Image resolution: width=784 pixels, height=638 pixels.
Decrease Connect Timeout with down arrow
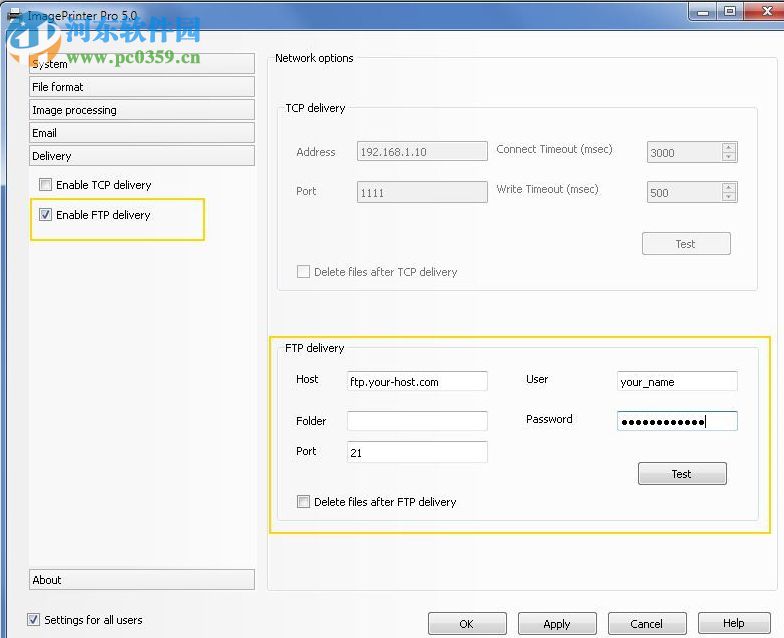729,156
